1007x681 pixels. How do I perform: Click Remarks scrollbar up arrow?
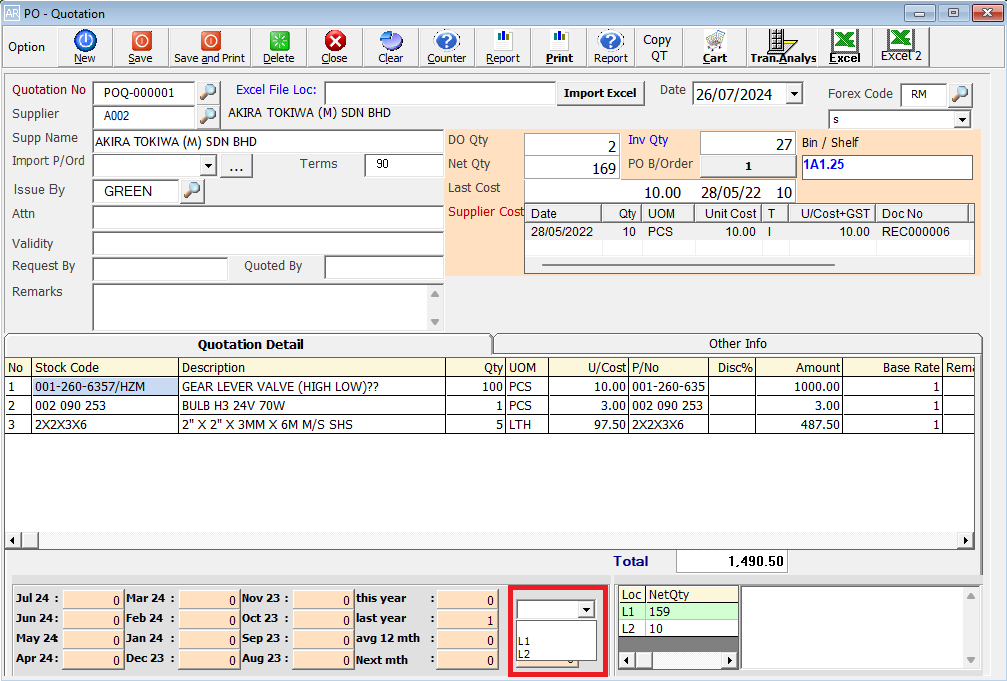pyautogui.click(x=435, y=294)
